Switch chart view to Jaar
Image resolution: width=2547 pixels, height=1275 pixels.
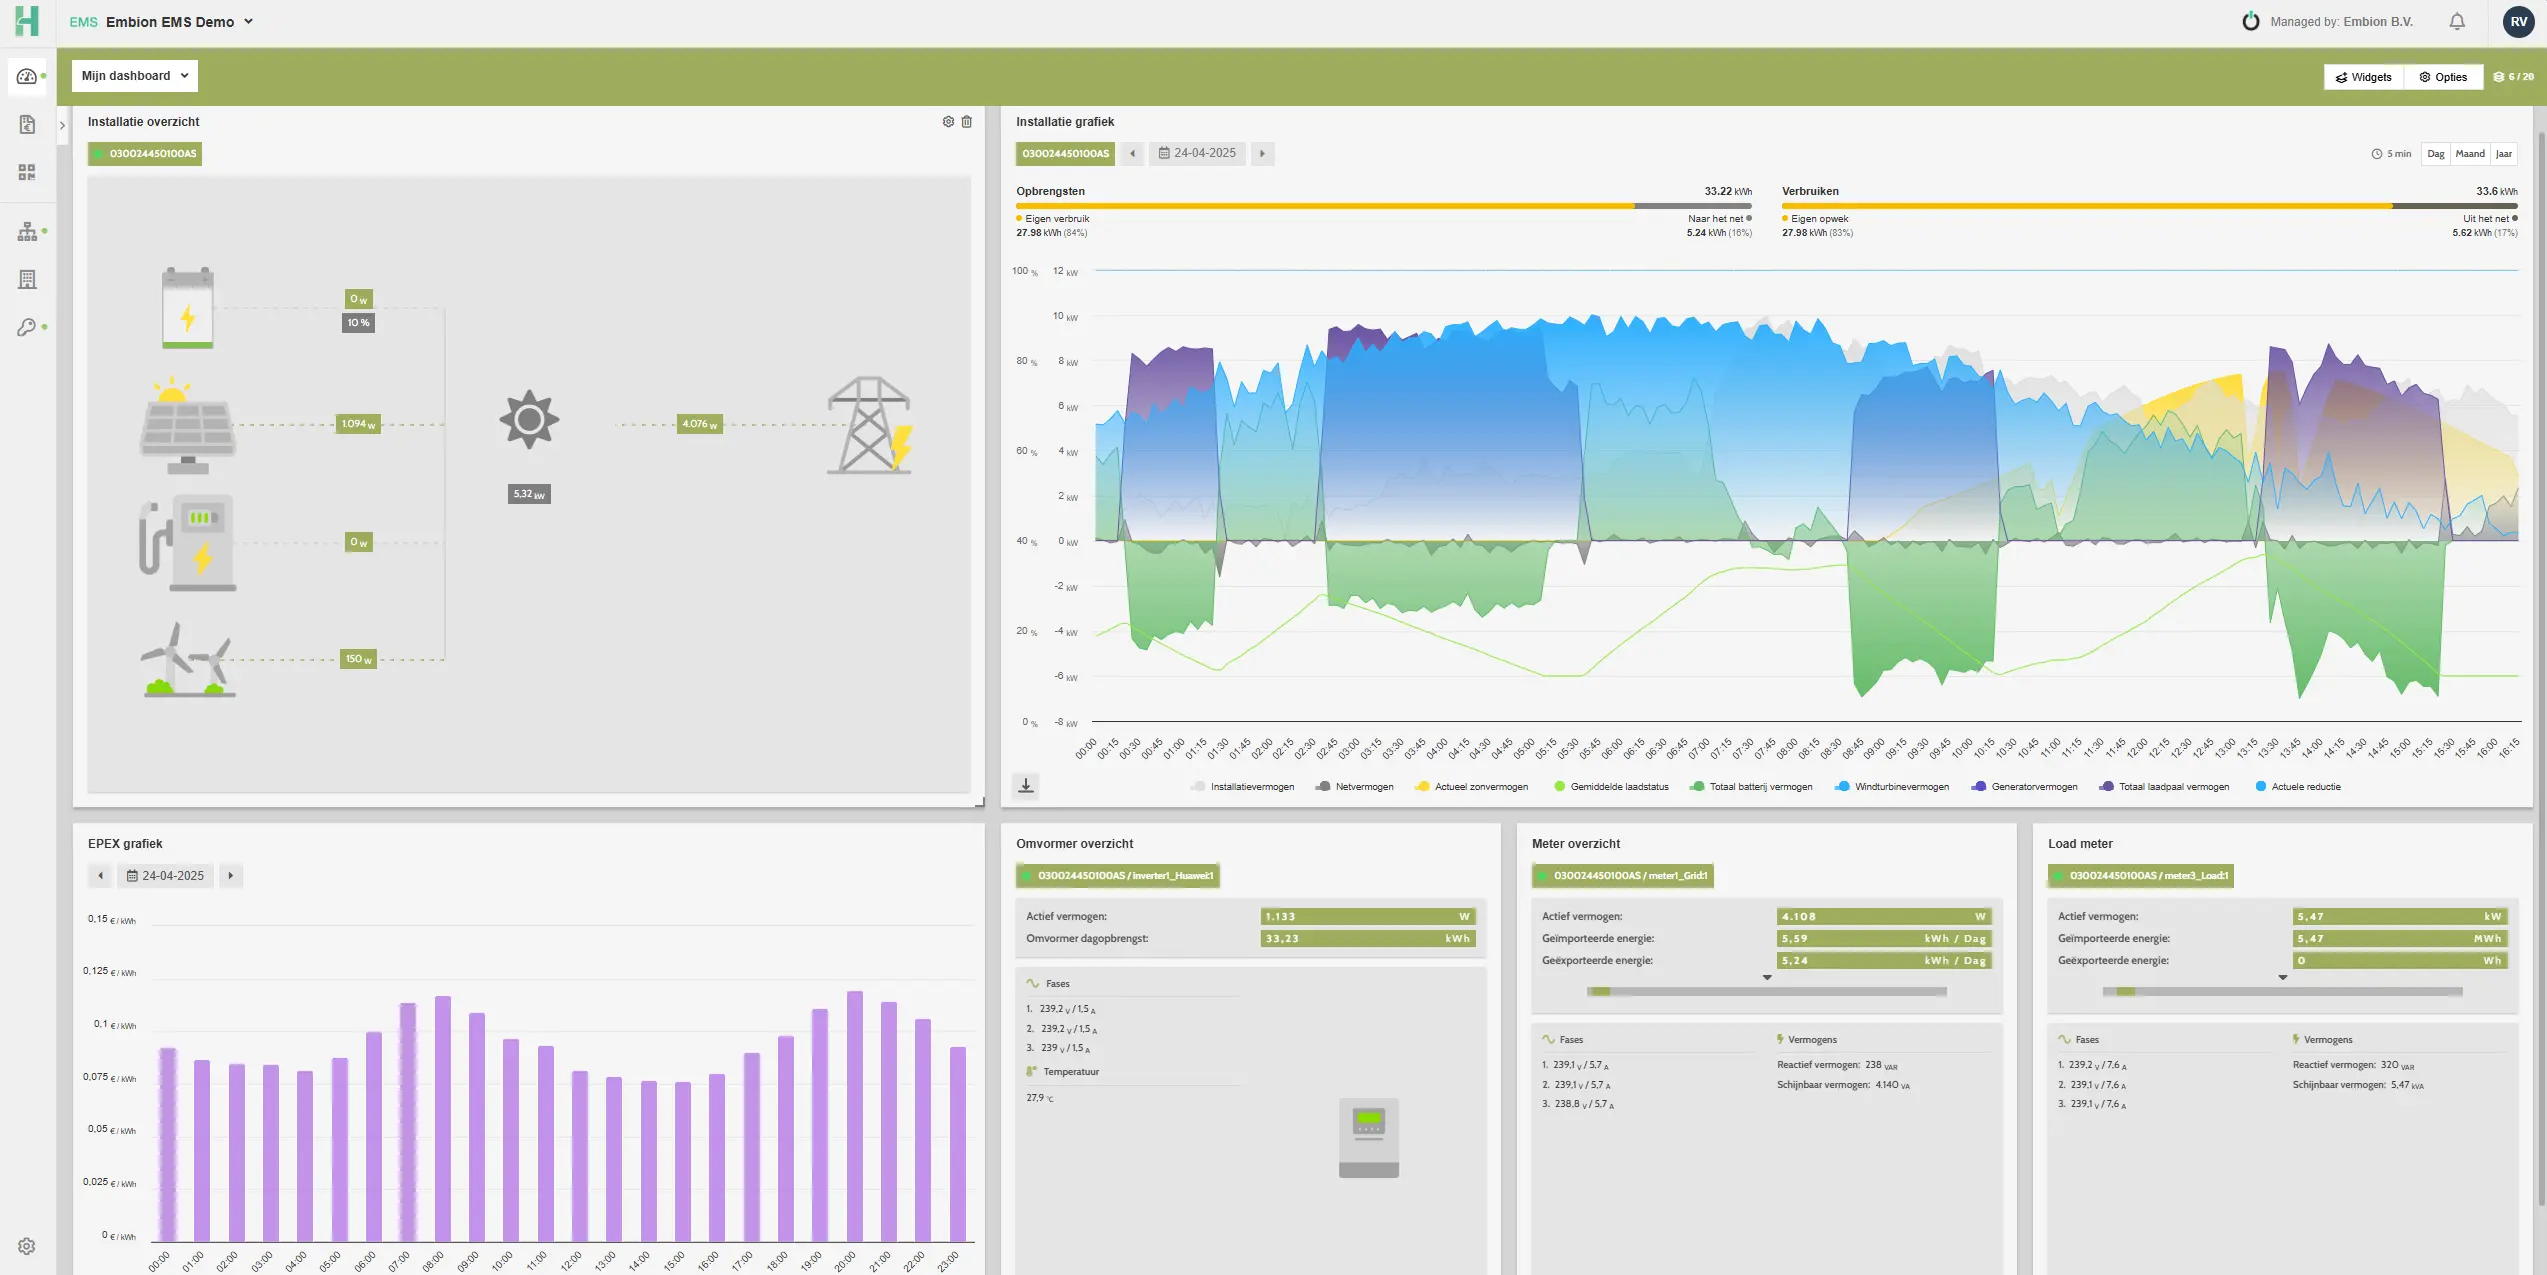[x=2504, y=154]
